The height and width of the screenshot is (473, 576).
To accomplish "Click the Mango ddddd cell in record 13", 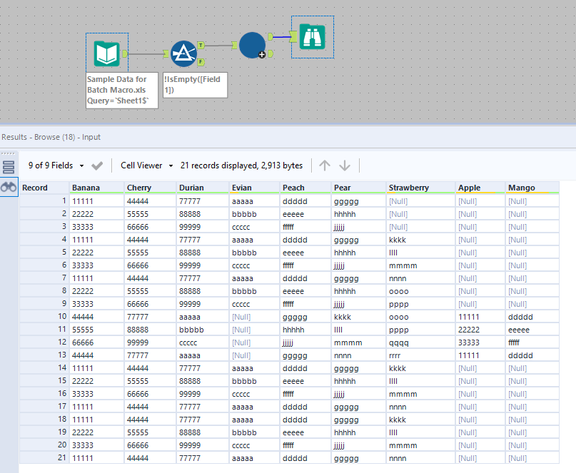I will [532, 355].
